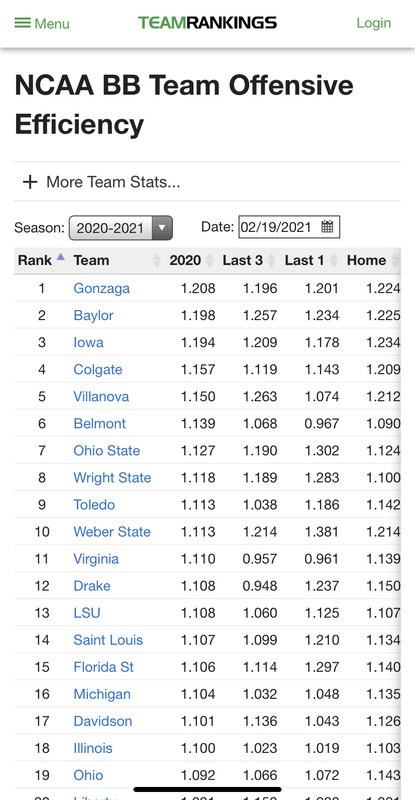Click the calendar icon in Date field
The height and width of the screenshot is (800, 415).
coord(327,227)
